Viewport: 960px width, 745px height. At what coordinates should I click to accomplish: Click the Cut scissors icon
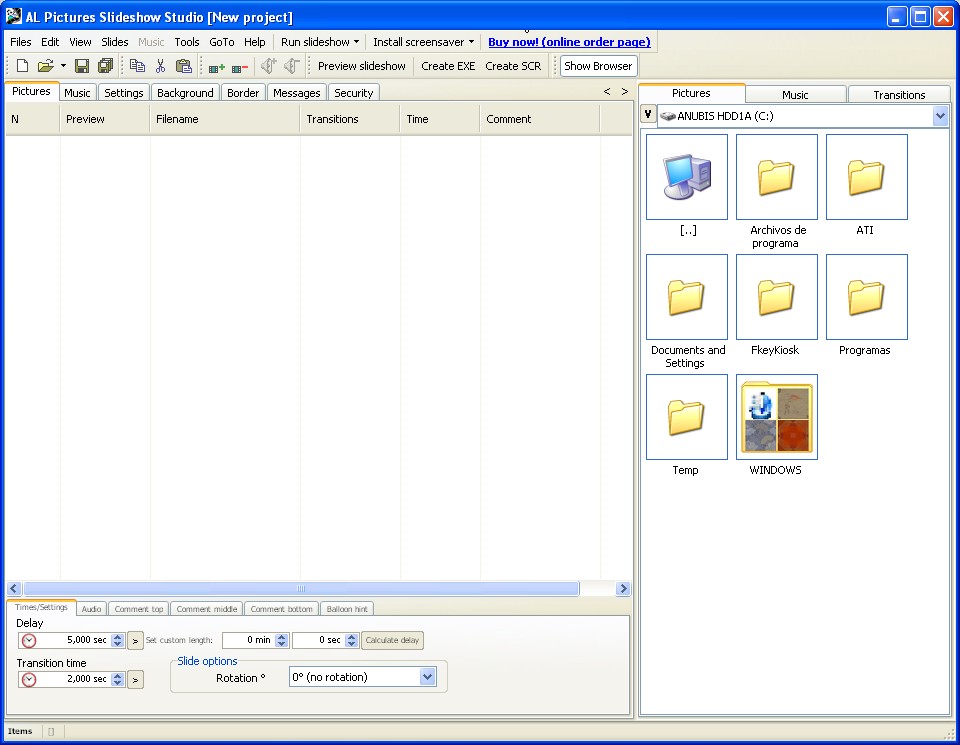point(160,66)
